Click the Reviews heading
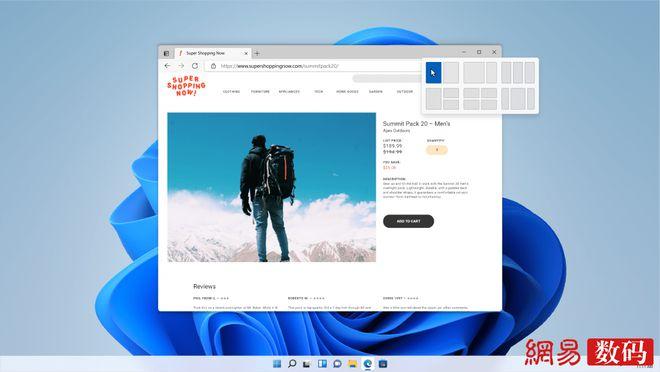The image size is (660, 372). click(205, 287)
